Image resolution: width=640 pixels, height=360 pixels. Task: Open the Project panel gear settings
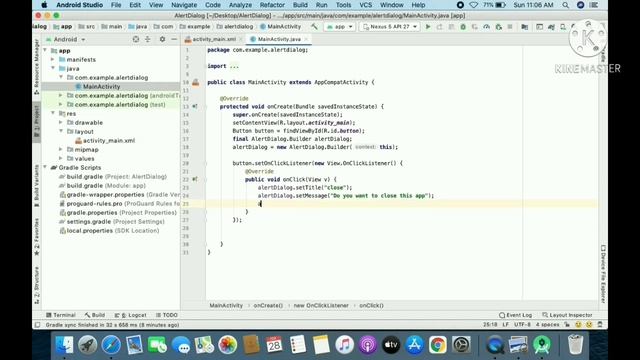(162, 39)
